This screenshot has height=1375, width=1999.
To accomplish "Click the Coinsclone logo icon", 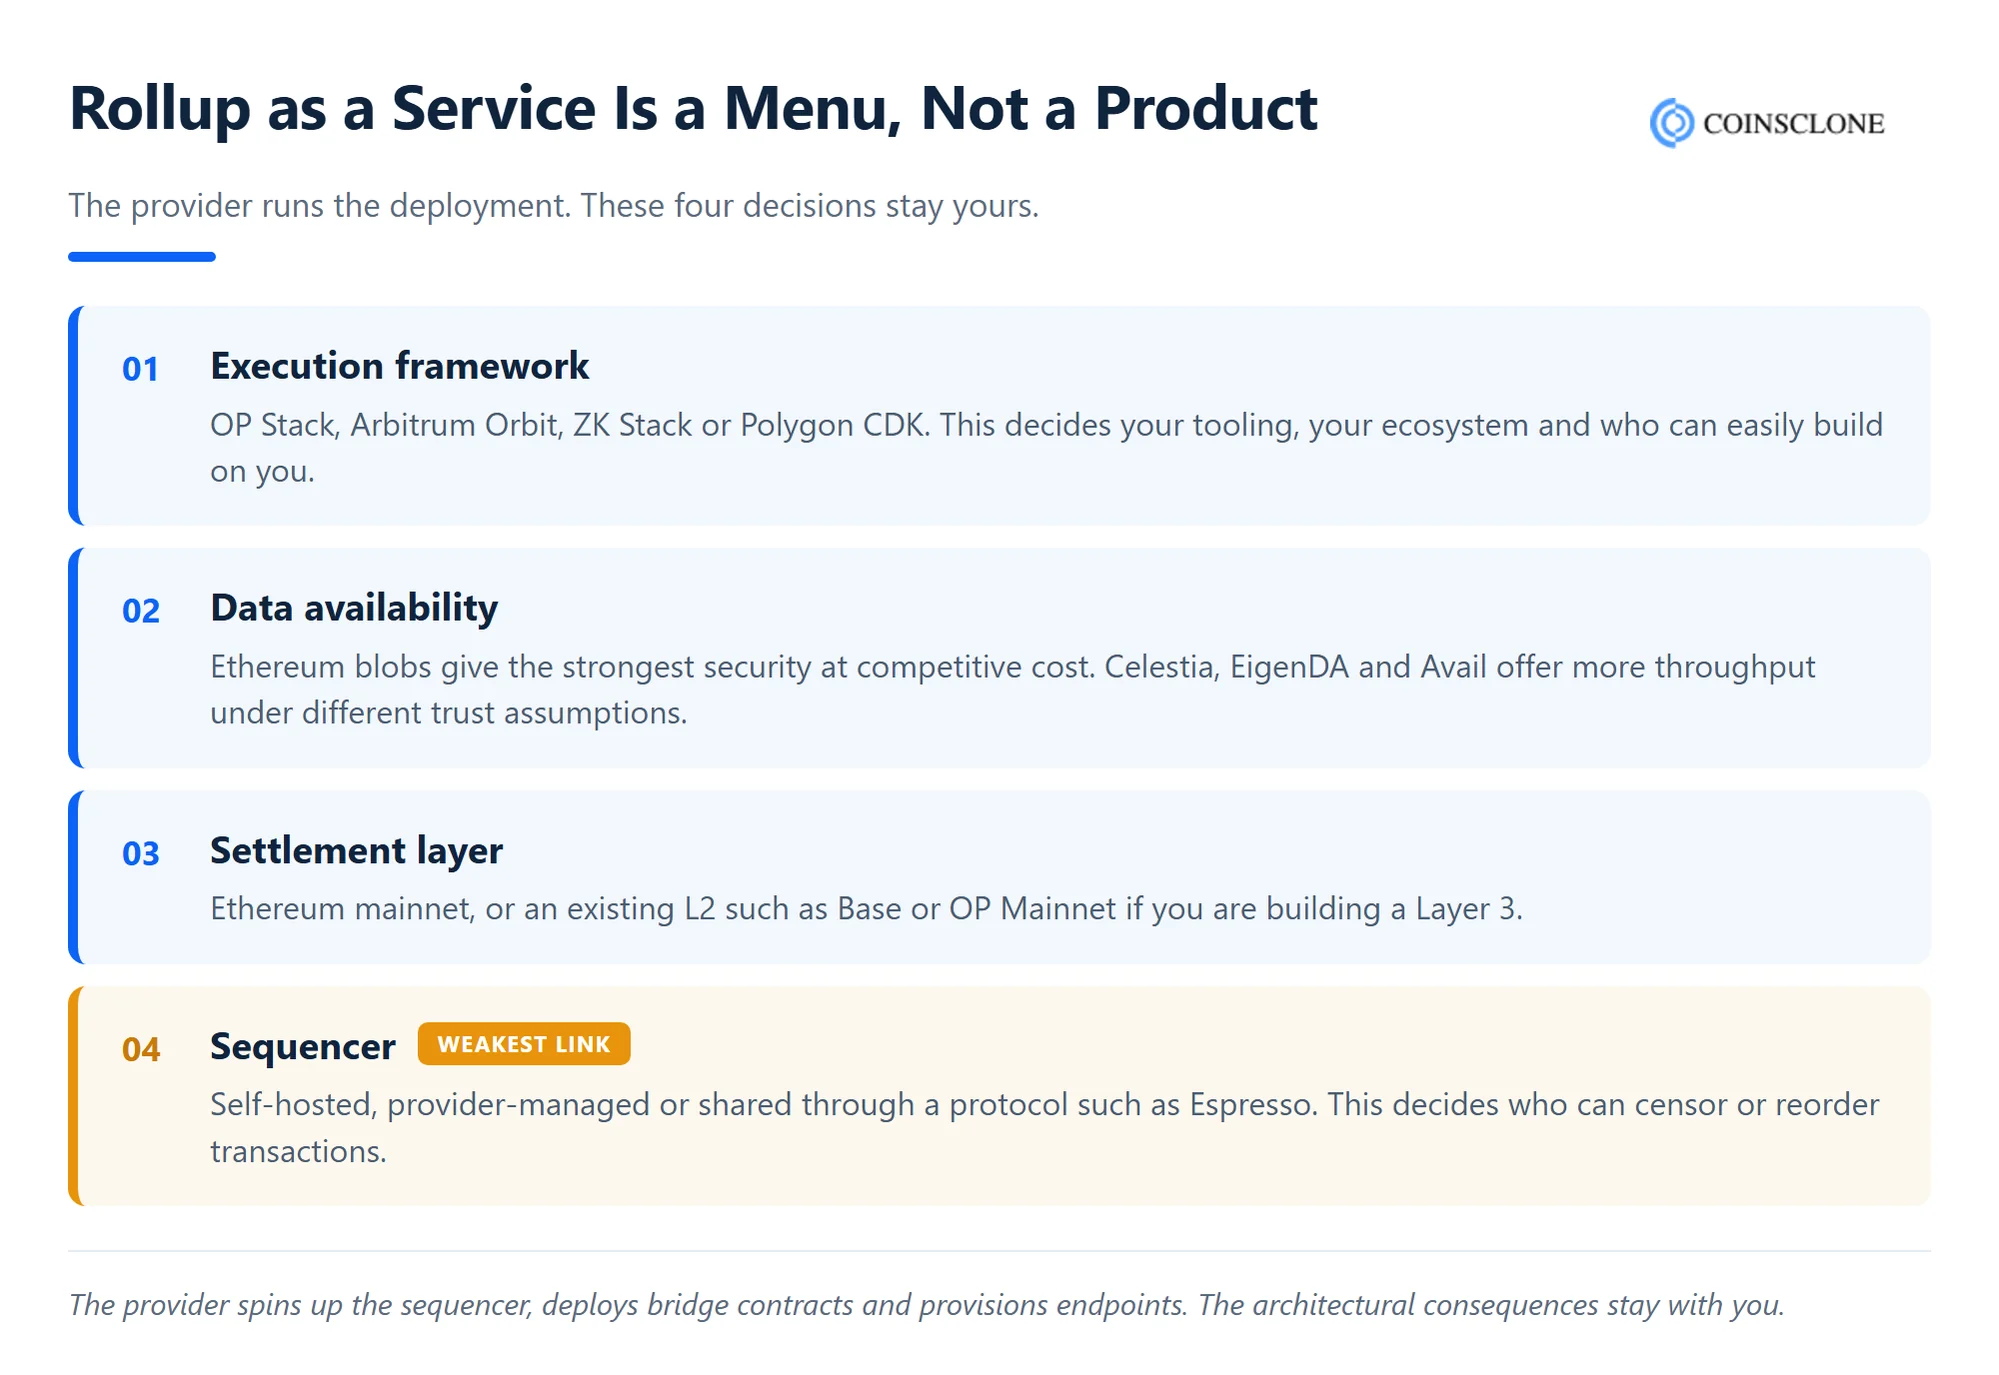I will [1671, 123].
